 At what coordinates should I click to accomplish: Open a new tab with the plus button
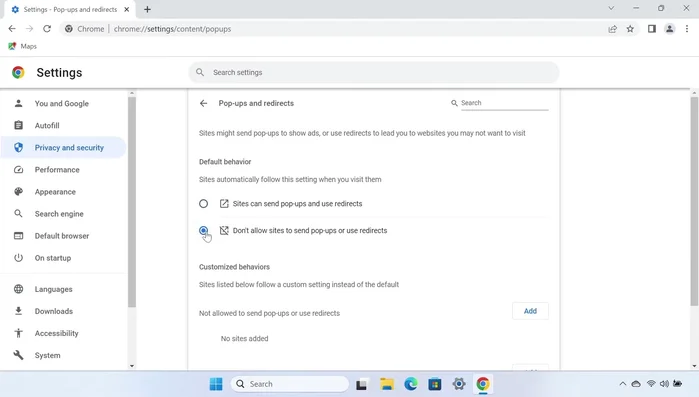click(x=147, y=9)
